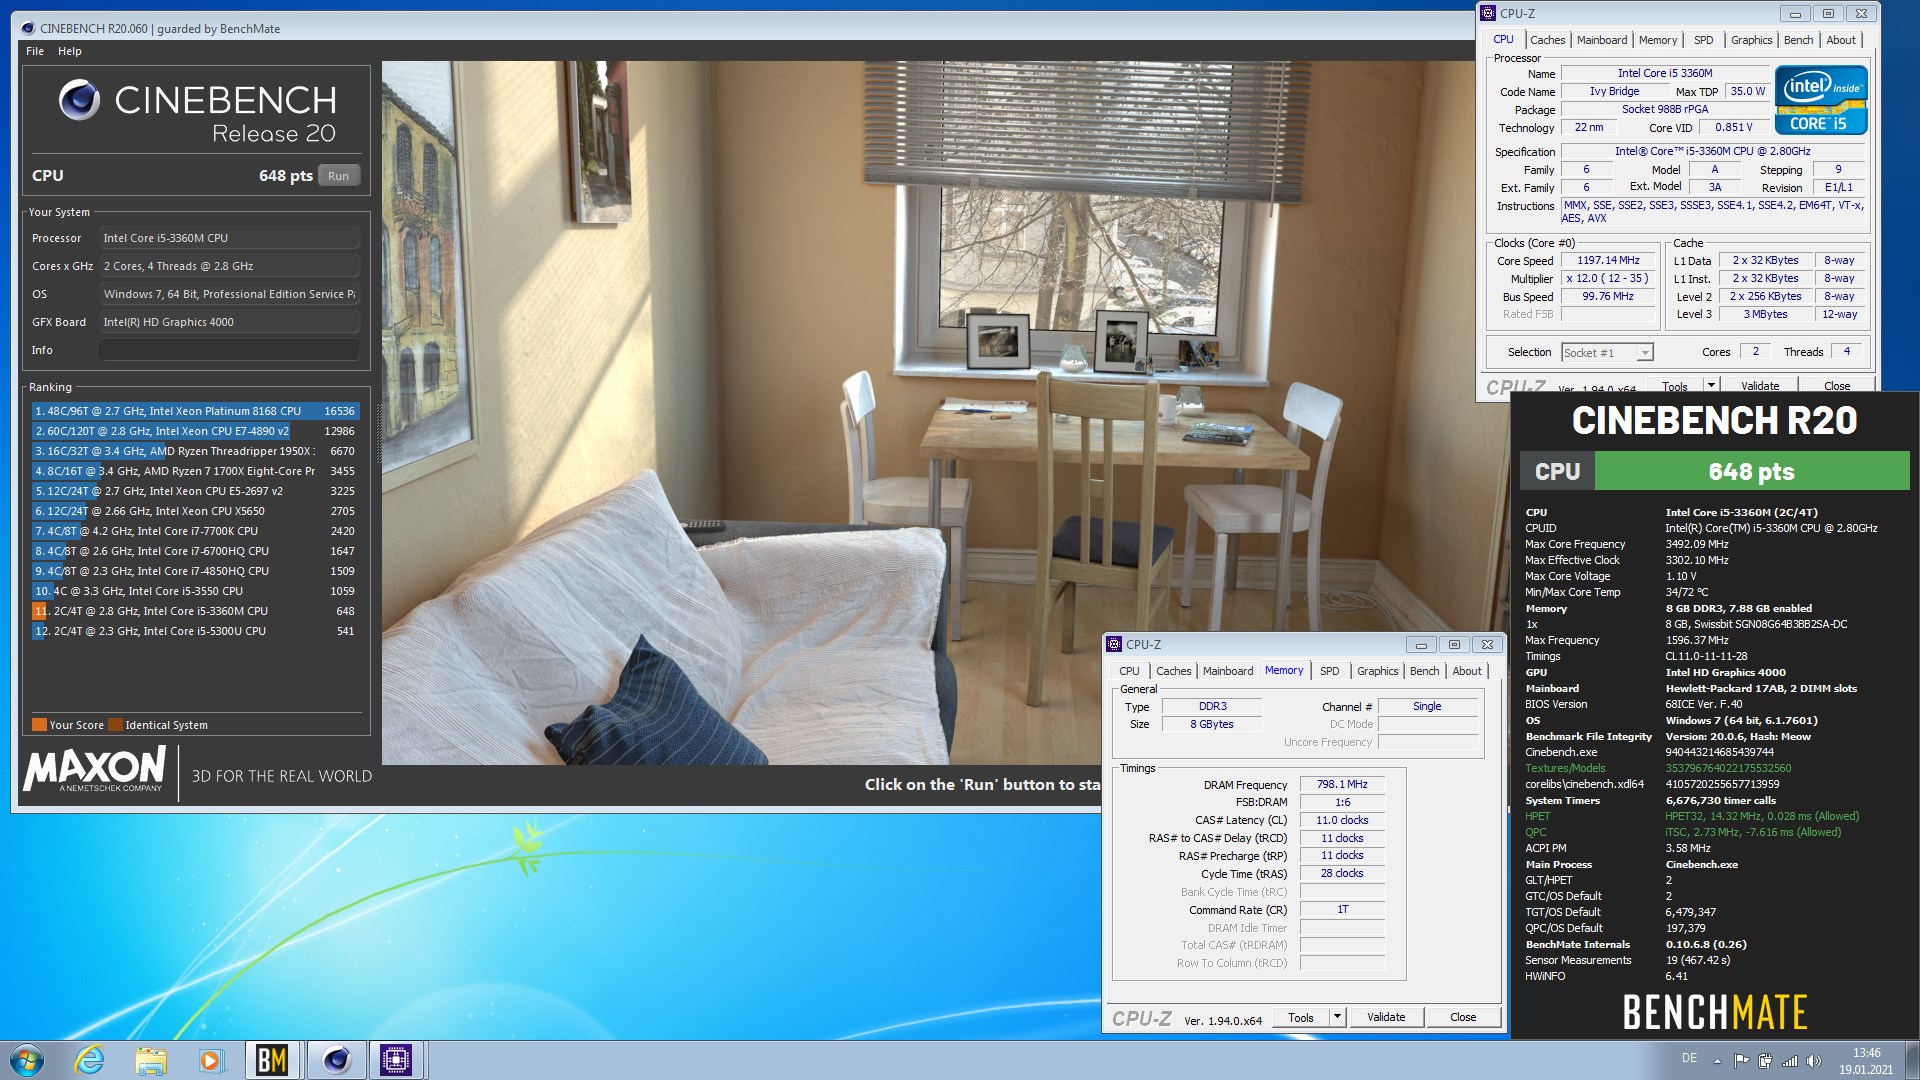Viewport: 1920px width, 1080px height.
Task: Expand Tools dropdown arrow in top CPU-Z
Action: tap(1711, 385)
